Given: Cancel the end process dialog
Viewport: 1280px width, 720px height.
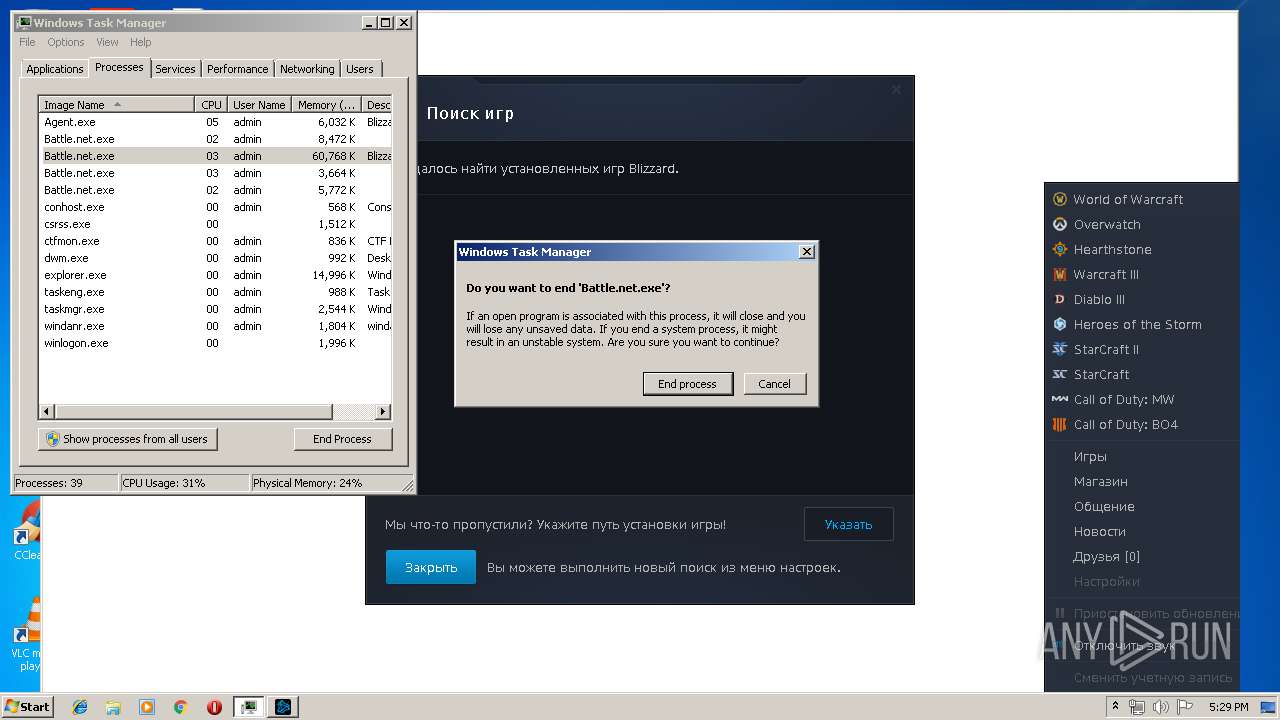Looking at the screenshot, I should [x=774, y=384].
